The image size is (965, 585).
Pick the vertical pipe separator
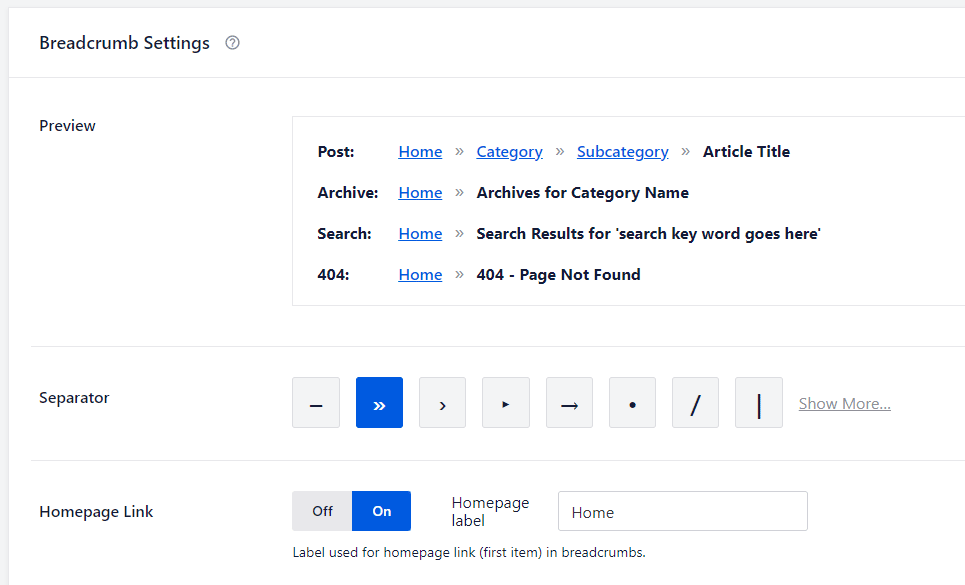(x=759, y=403)
